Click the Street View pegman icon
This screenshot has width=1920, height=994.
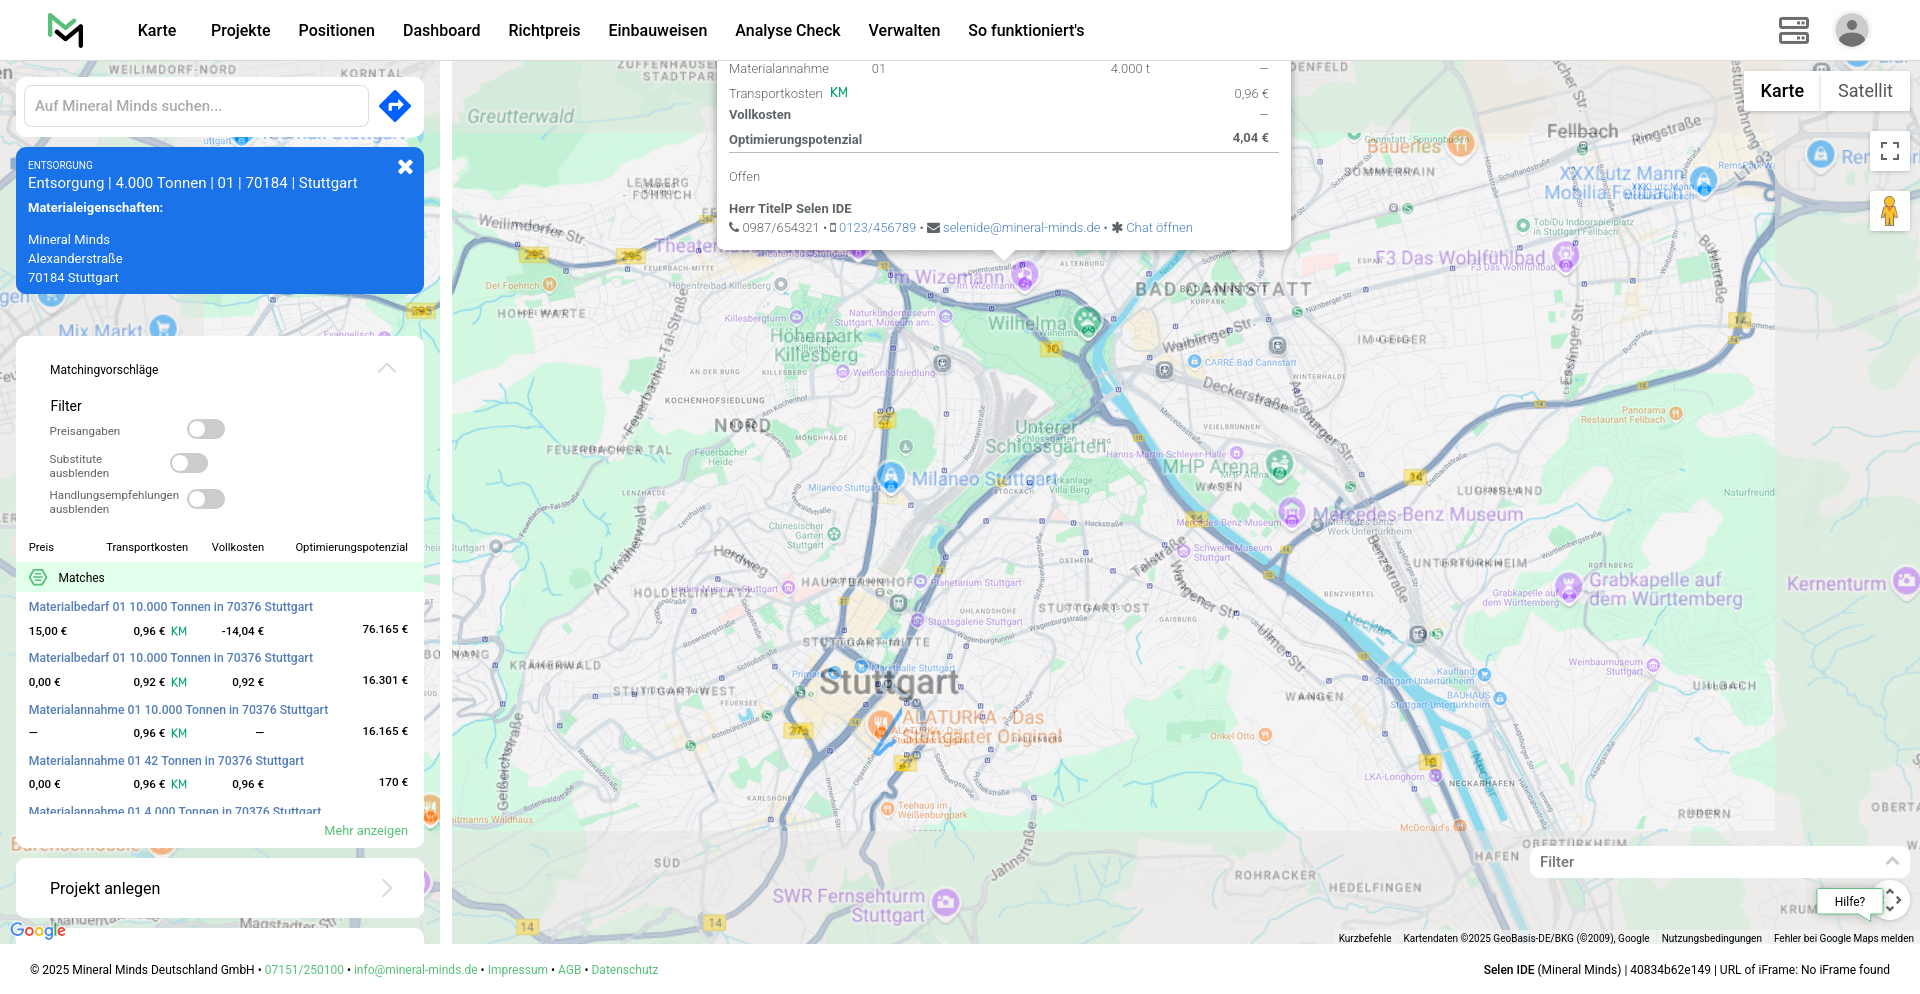pyautogui.click(x=1889, y=211)
